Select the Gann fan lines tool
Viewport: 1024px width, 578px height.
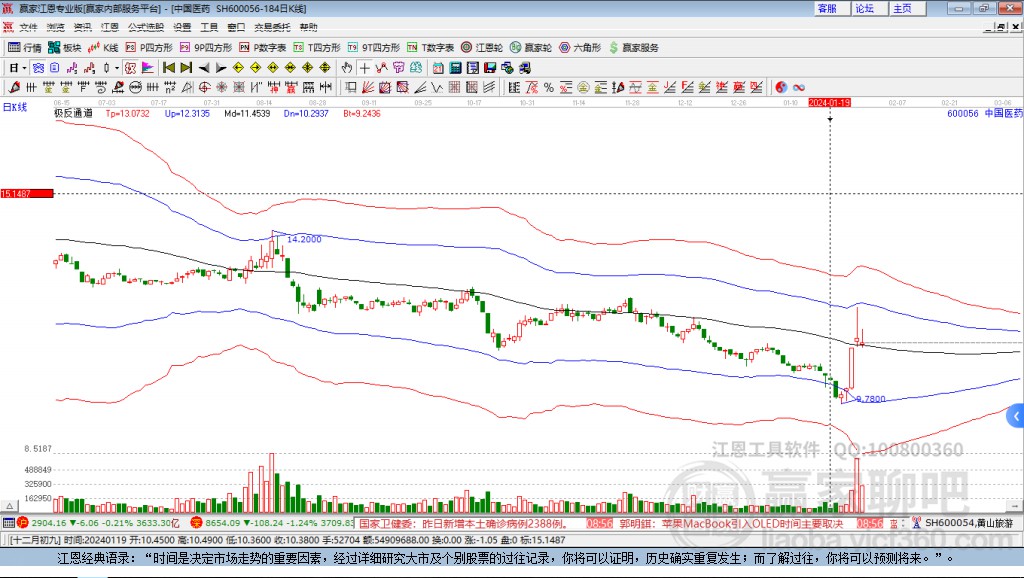click(368, 88)
